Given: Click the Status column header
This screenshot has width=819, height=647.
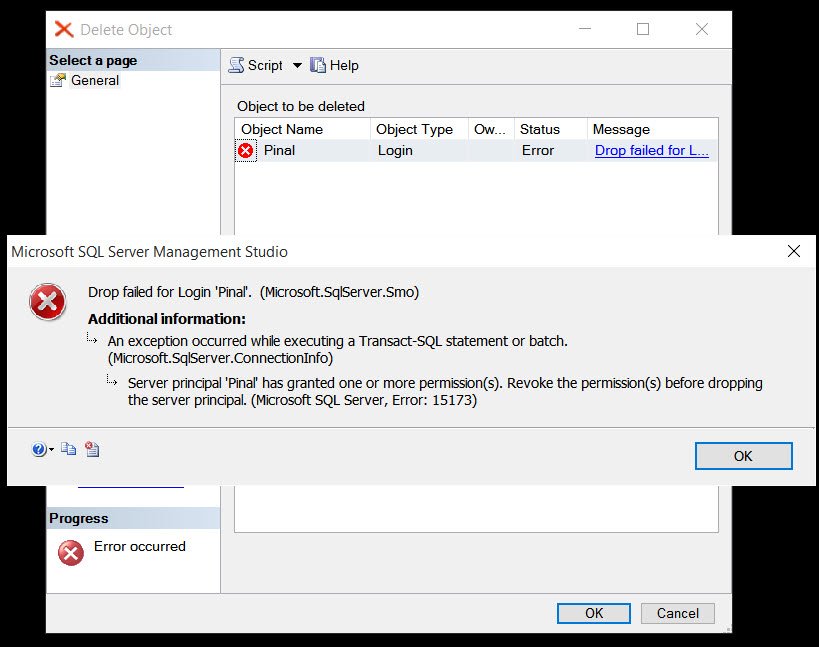Looking at the screenshot, I should (551, 129).
